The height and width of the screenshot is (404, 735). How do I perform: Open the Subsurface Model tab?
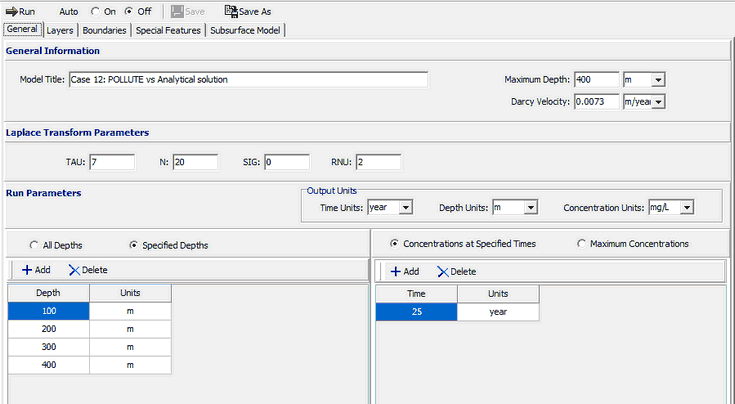(247, 30)
